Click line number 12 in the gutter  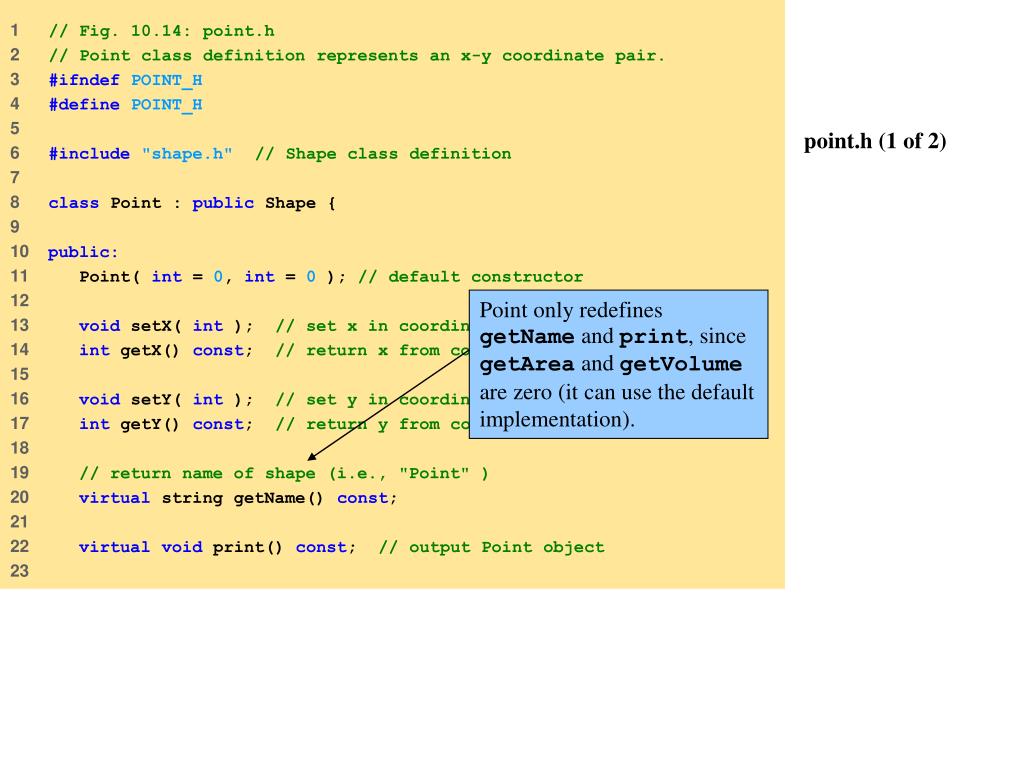(x=20, y=300)
